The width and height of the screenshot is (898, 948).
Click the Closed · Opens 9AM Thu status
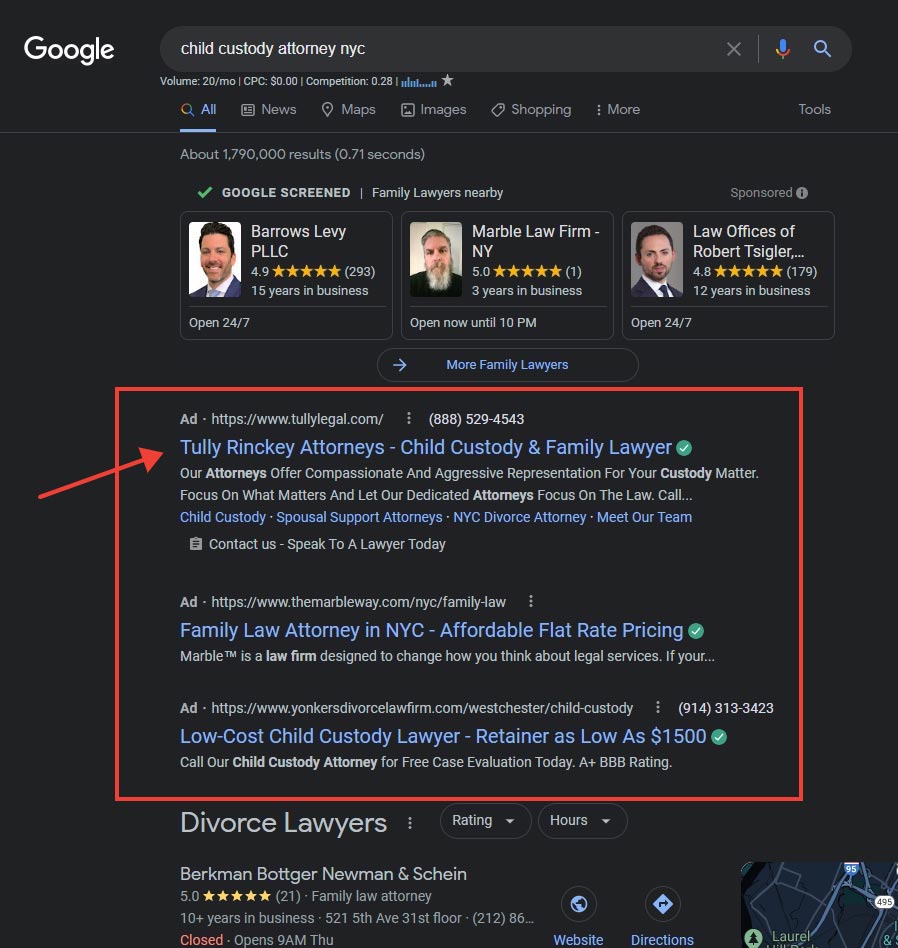coord(256,940)
